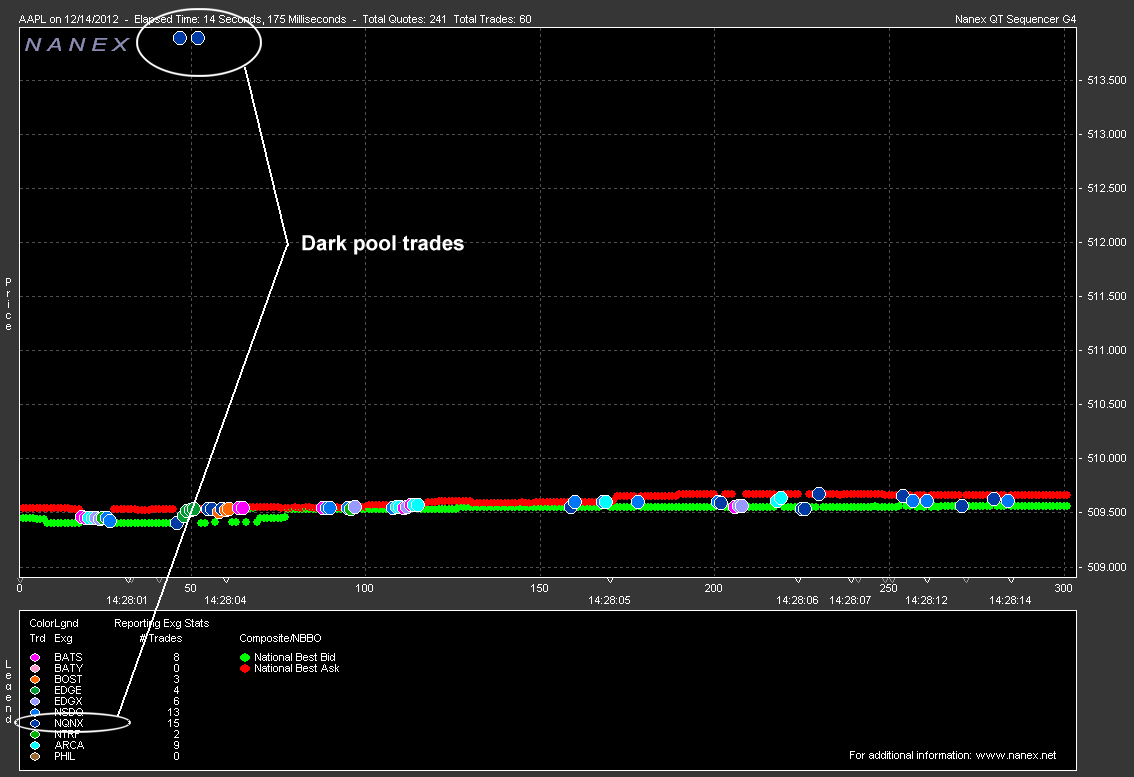This screenshot has width=1134, height=777.
Task: Click the National Best Ask label
Action: click(297, 668)
